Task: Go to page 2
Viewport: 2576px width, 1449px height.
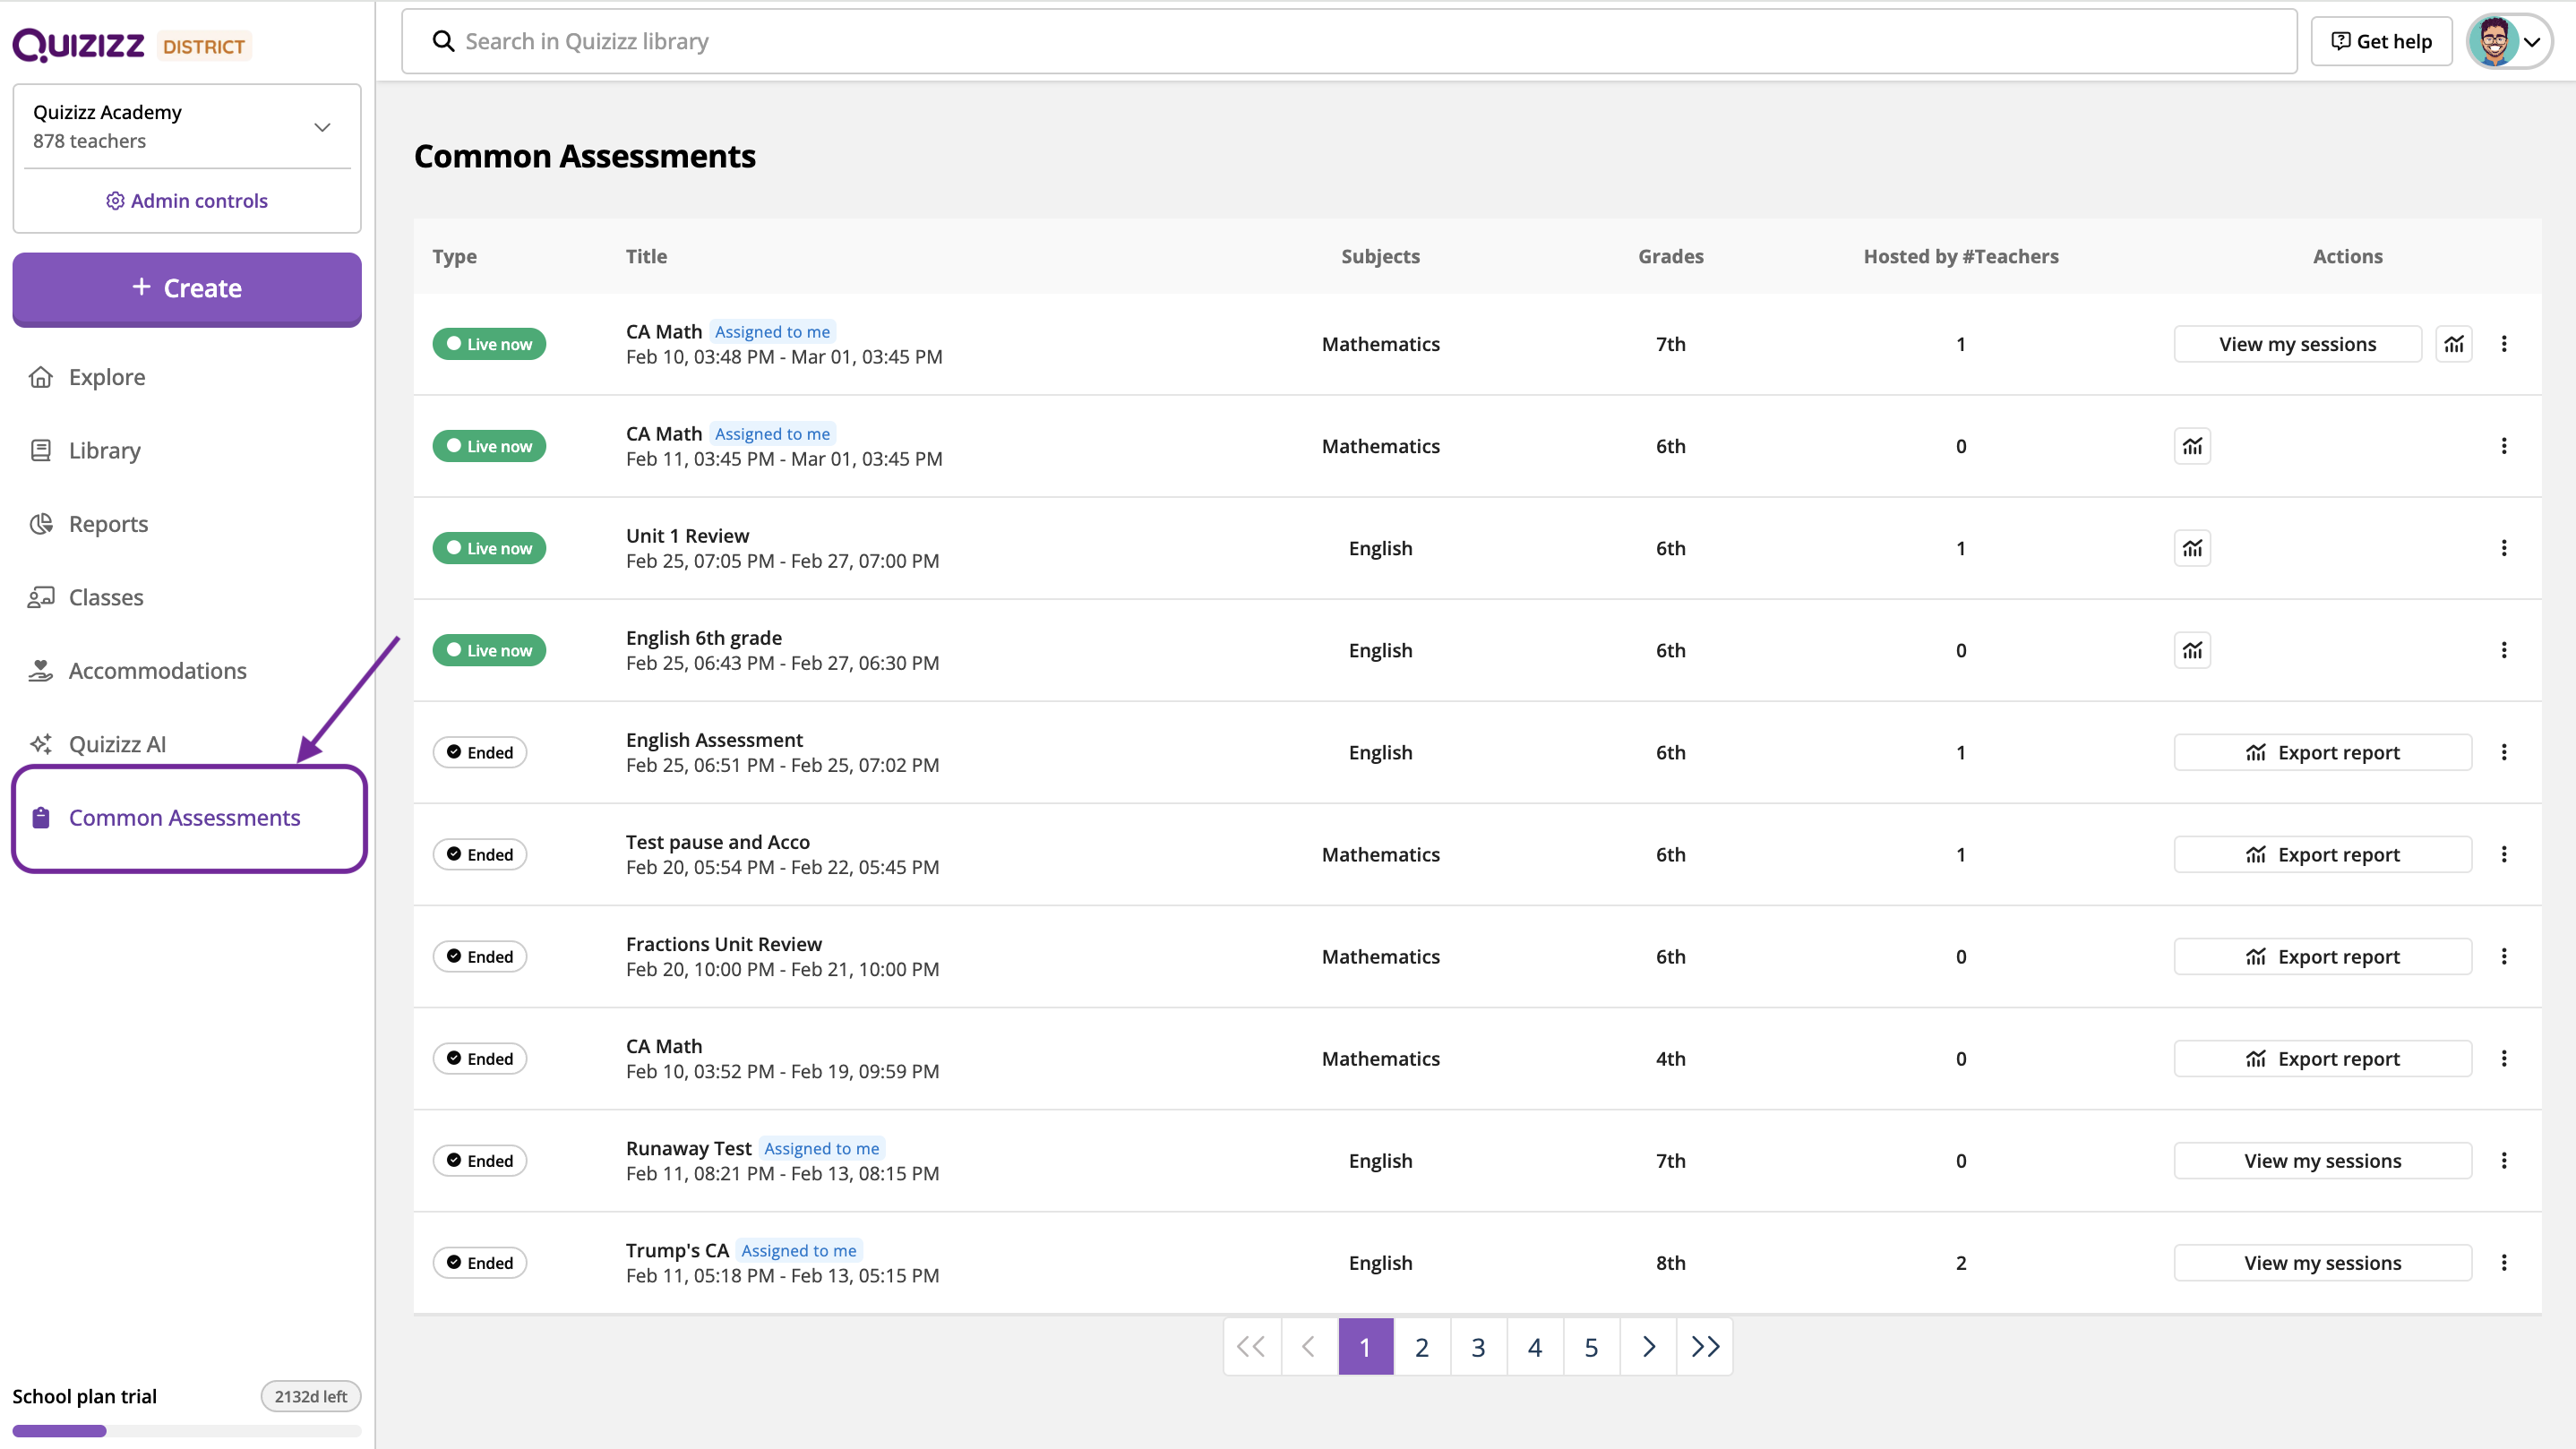Action: (1422, 1347)
